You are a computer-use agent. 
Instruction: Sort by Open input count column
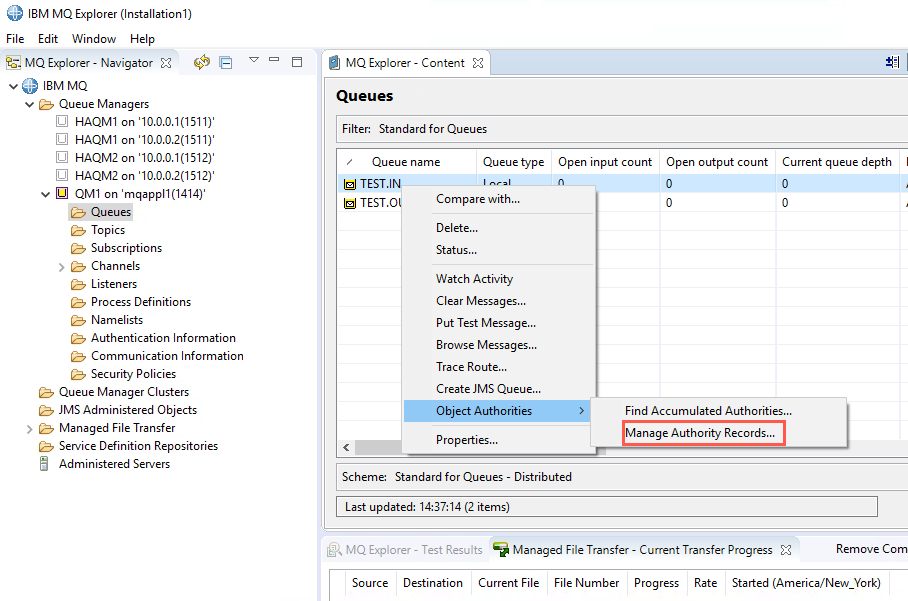click(605, 162)
